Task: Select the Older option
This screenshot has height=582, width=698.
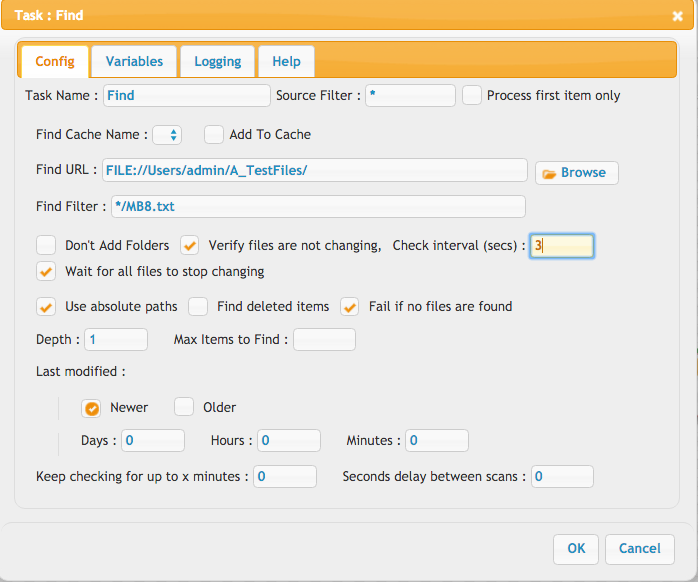Action: (184, 407)
